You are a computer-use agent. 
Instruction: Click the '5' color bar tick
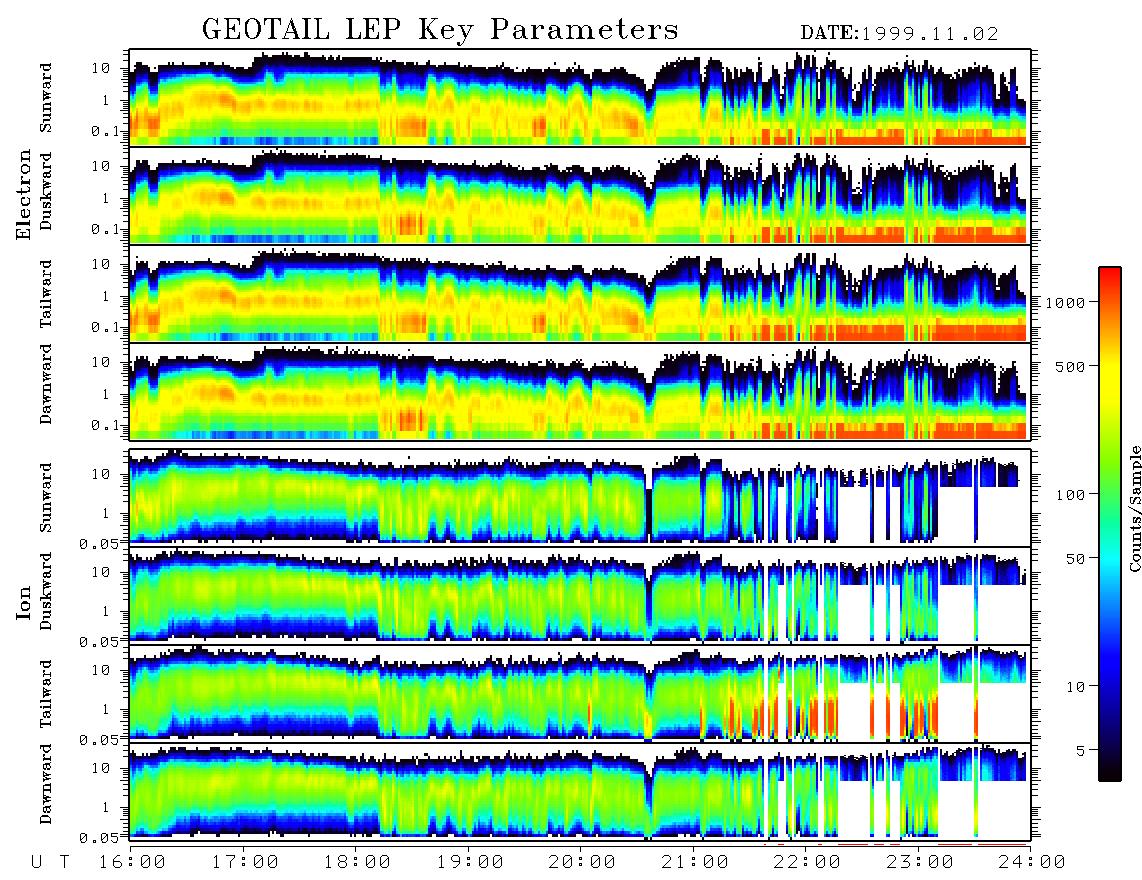coord(1081,750)
